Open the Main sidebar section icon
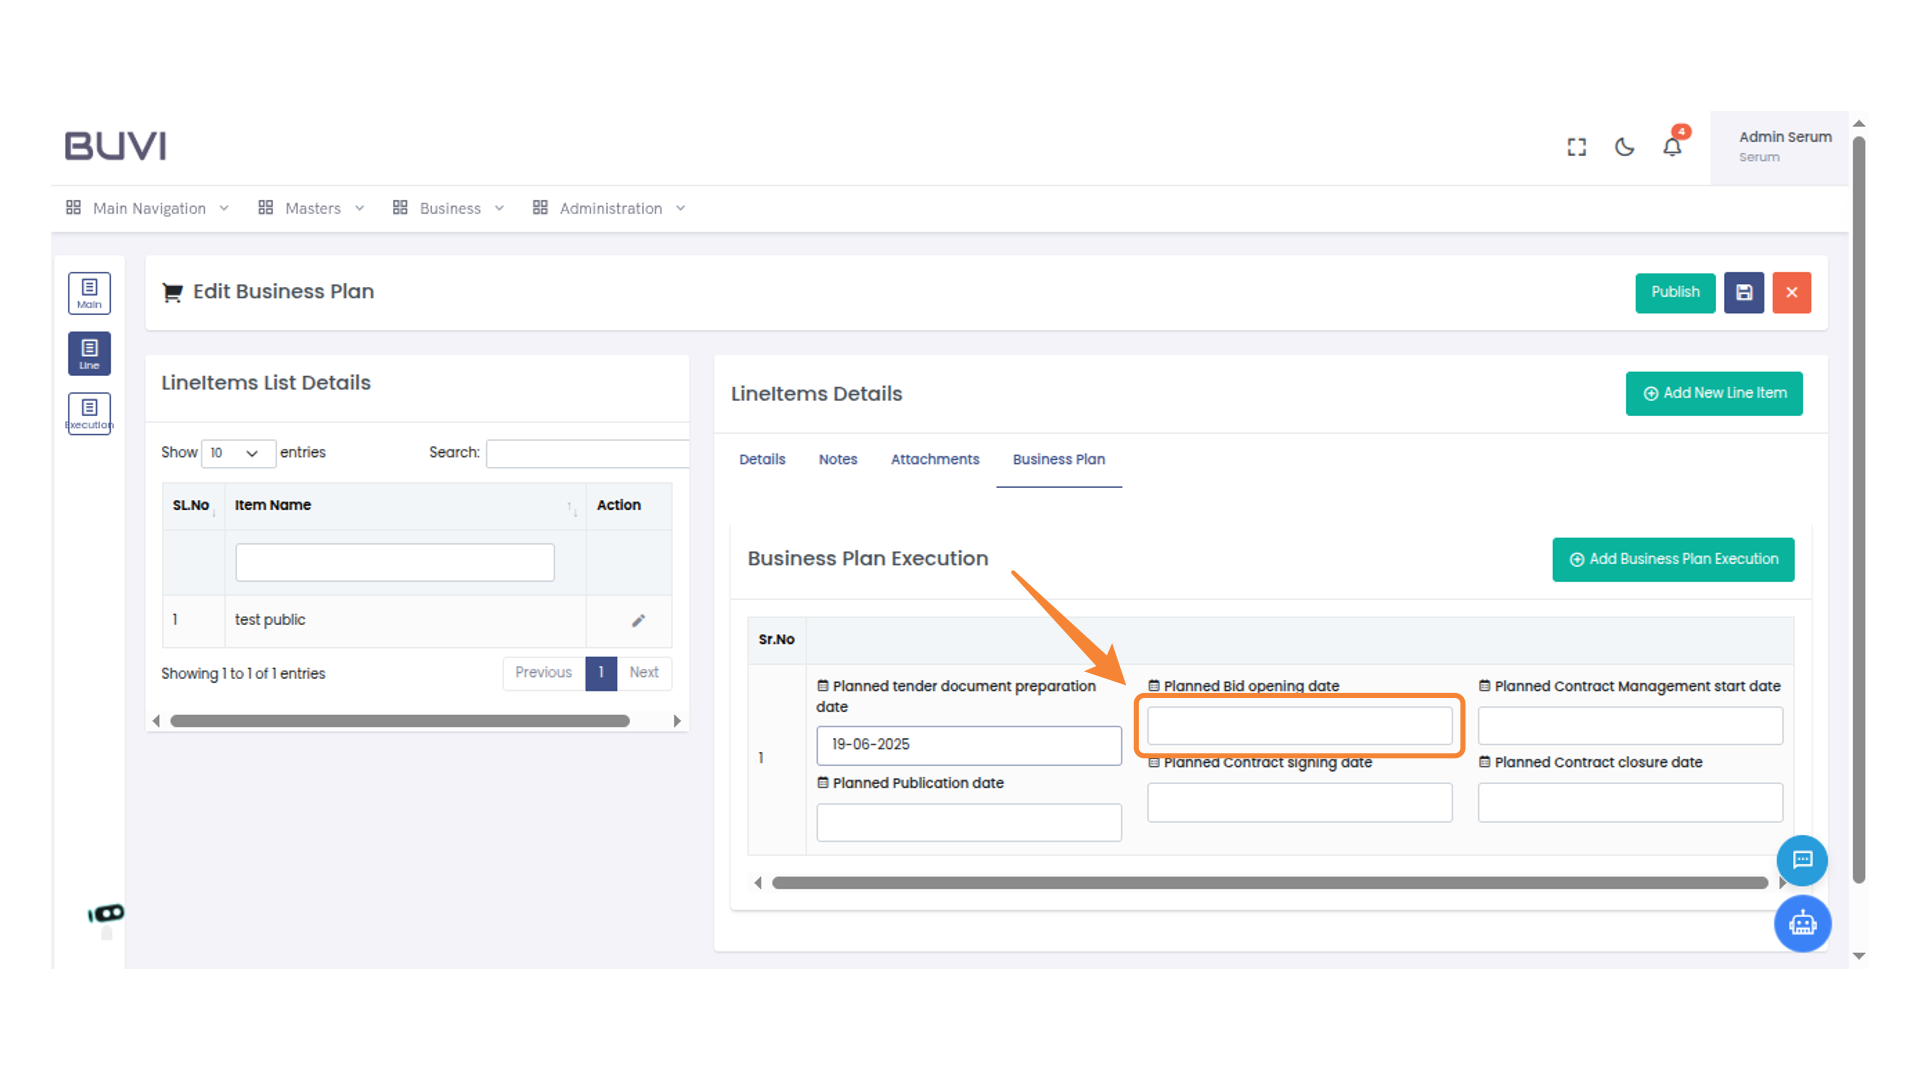This screenshot has height=1080, width=1920. point(89,293)
